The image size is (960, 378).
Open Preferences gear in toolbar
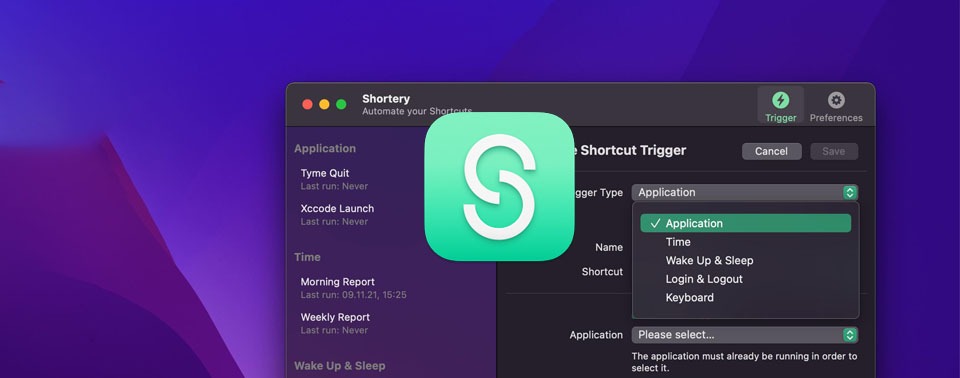click(836, 107)
